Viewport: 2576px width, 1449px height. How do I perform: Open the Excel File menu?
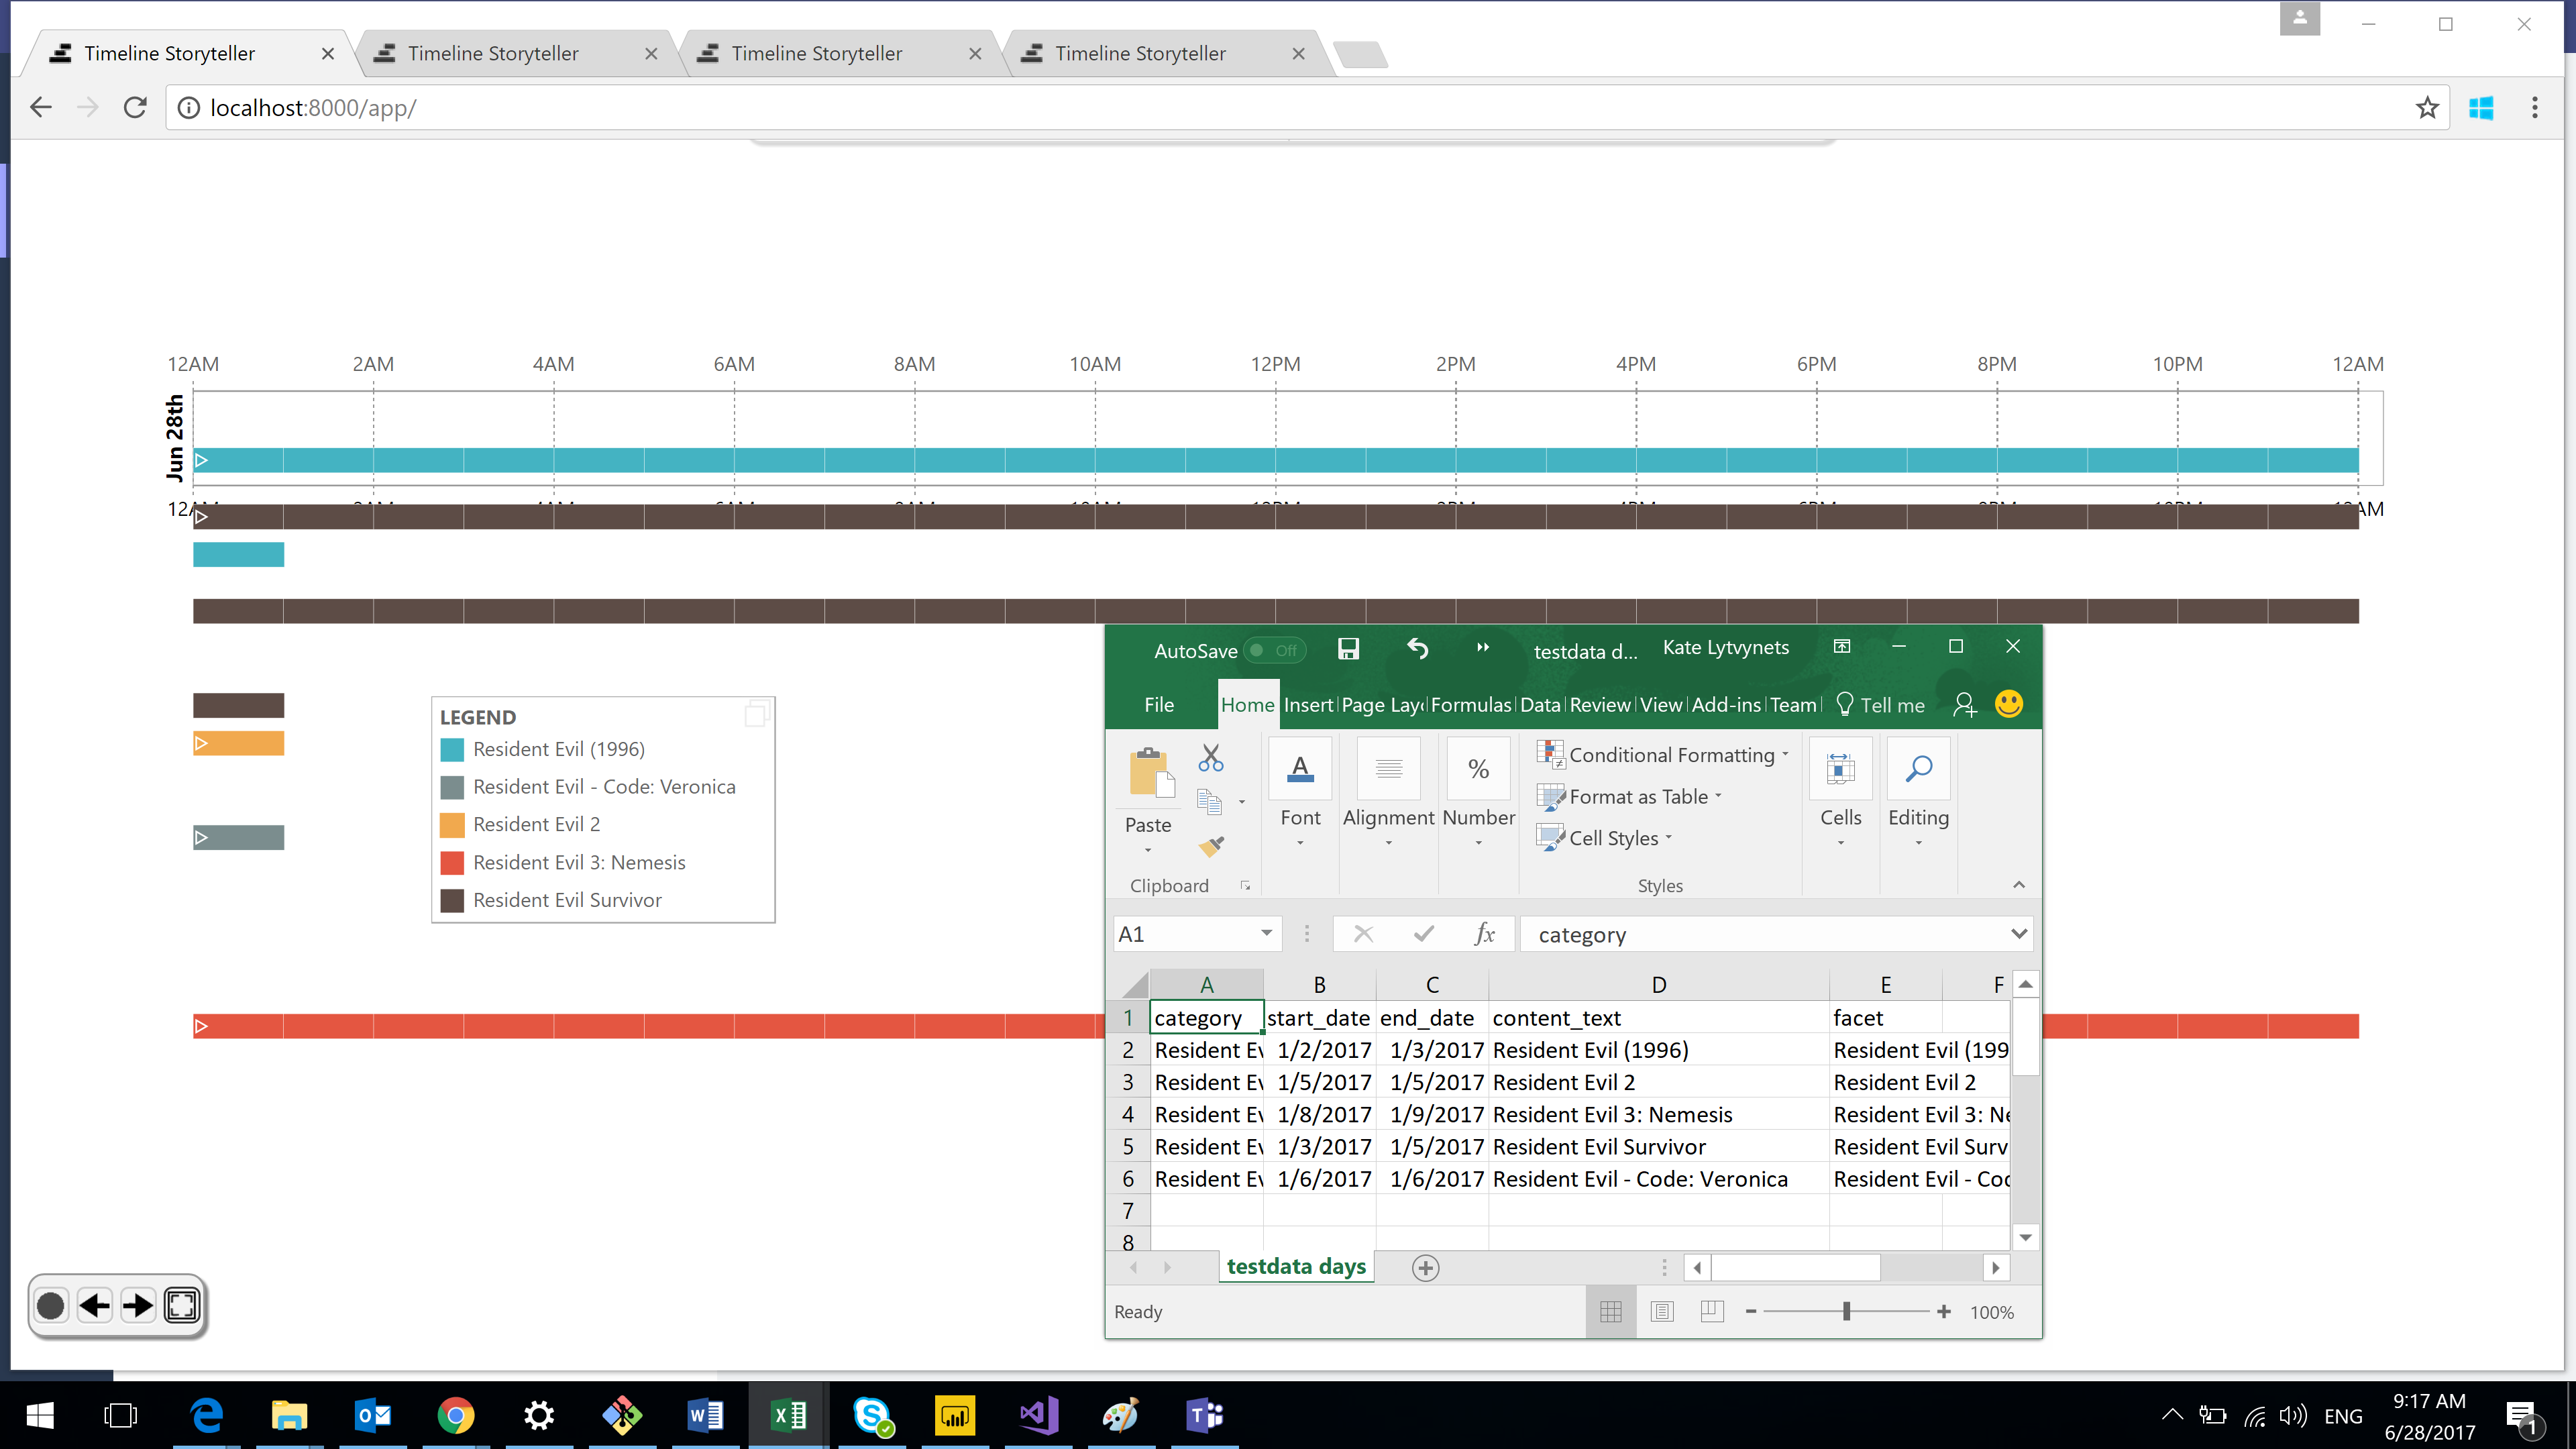pos(1159,705)
